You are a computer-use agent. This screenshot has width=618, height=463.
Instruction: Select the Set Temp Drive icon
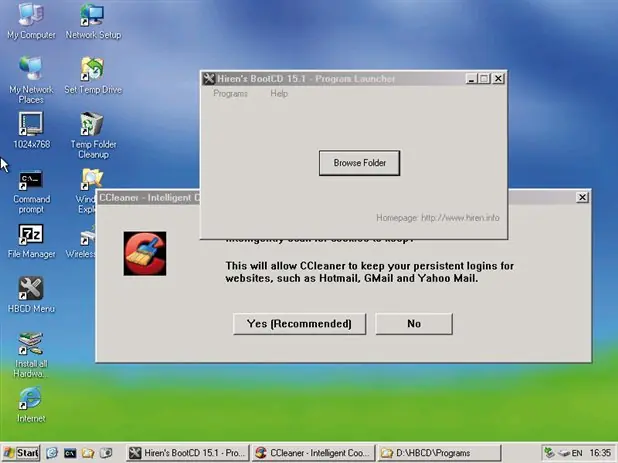[93, 75]
